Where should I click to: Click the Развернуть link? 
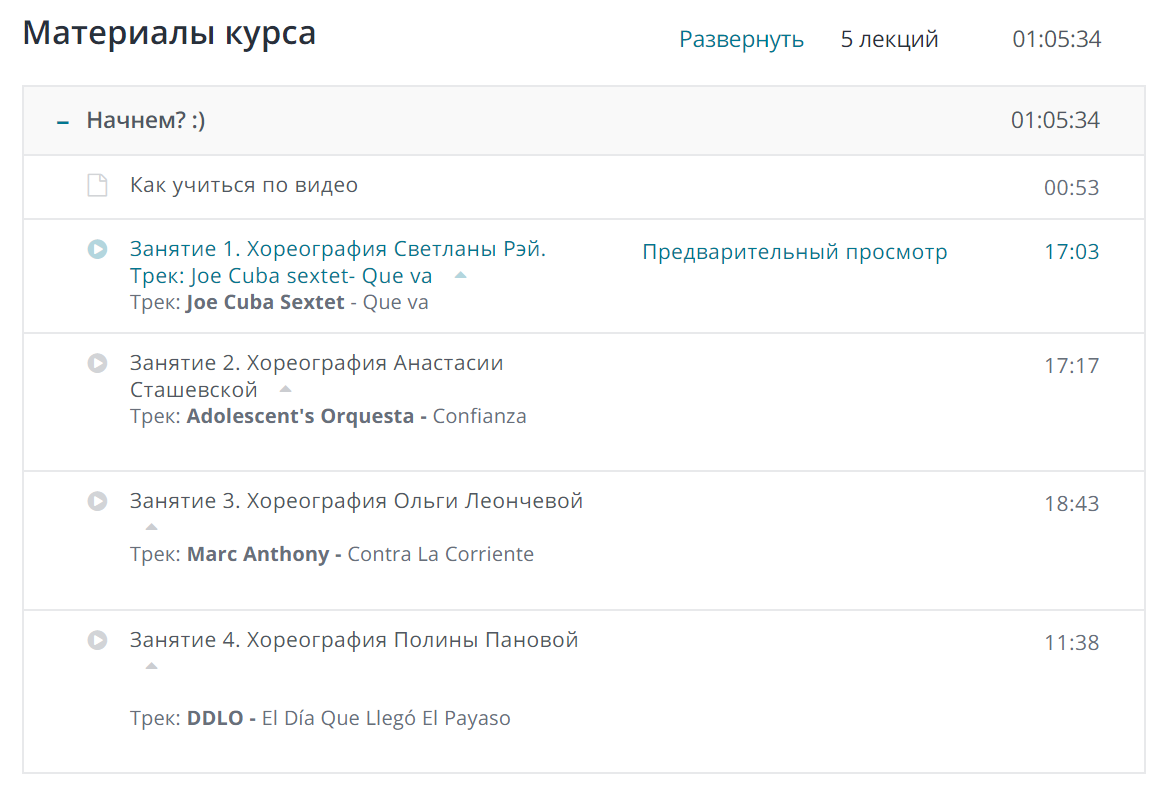pos(741,39)
